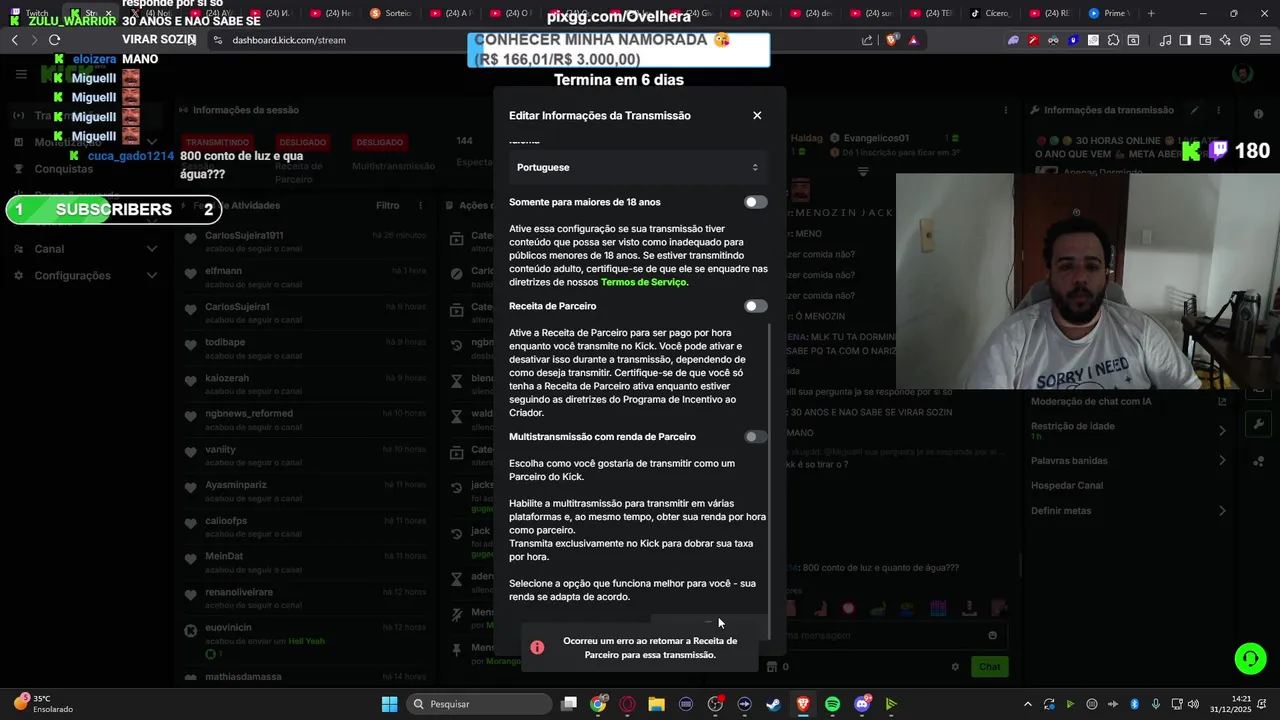Image resolution: width=1280 pixels, height=720 pixels.
Task: Open Steam from the taskbar
Action: [x=774, y=704]
